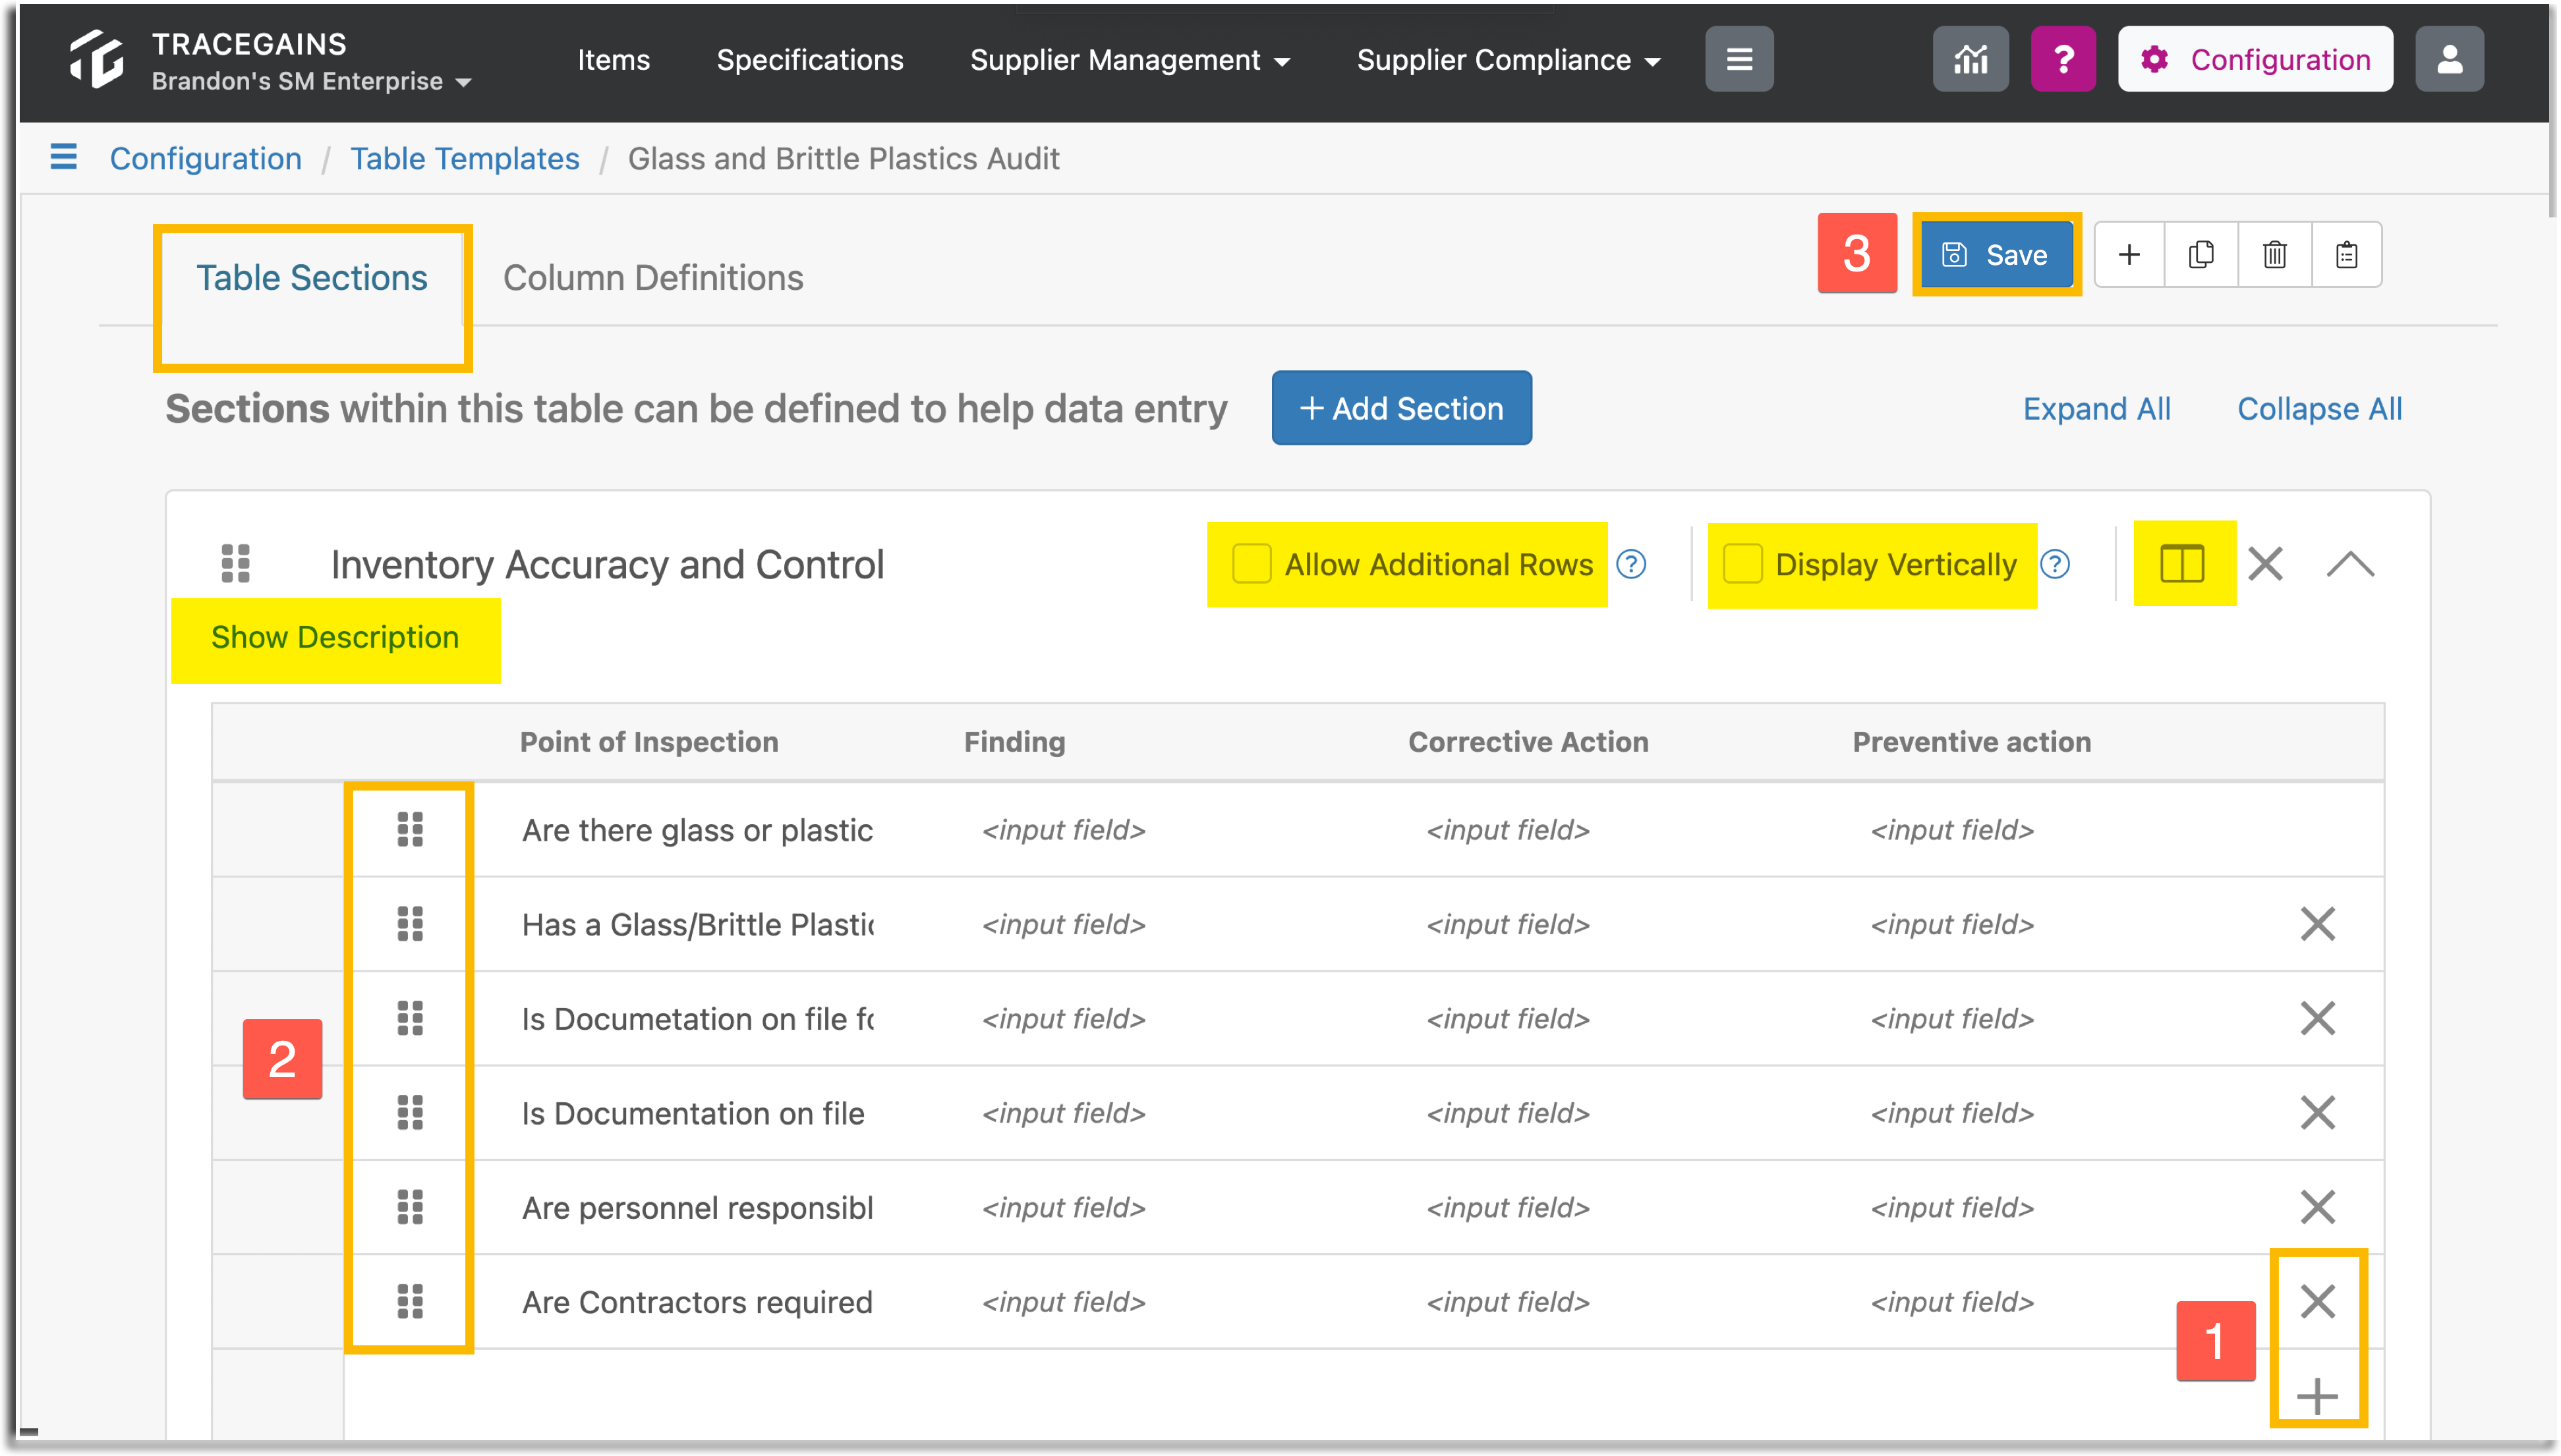
Task: Open Brandon's SM Enterprise dropdown
Action: [x=311, y=82]
